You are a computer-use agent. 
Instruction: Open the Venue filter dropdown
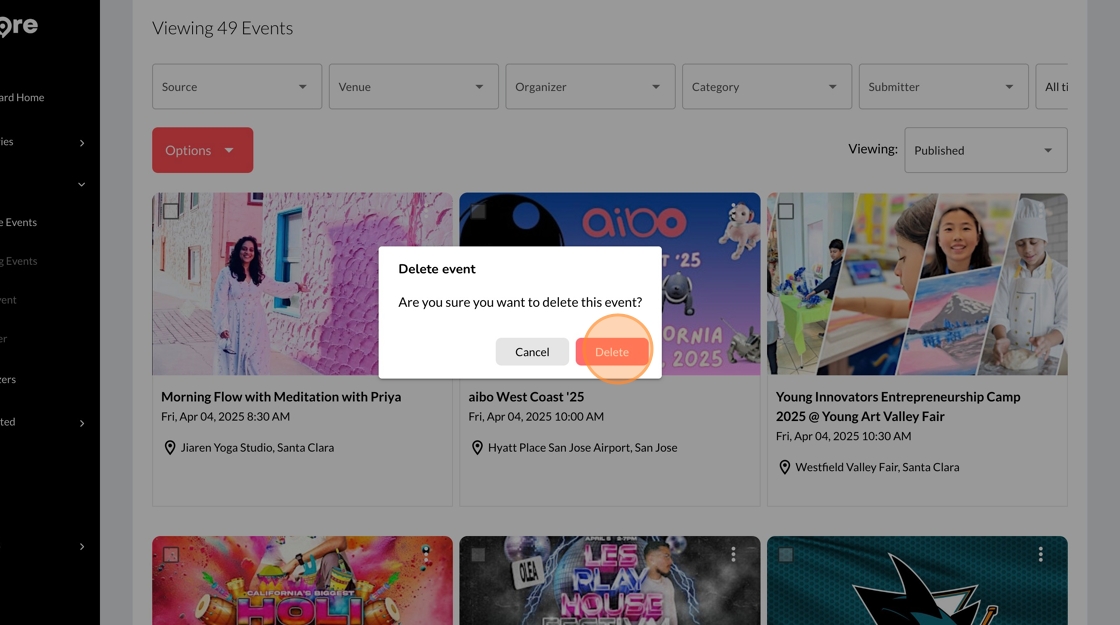pyautogui.click(x=414, y=86)
